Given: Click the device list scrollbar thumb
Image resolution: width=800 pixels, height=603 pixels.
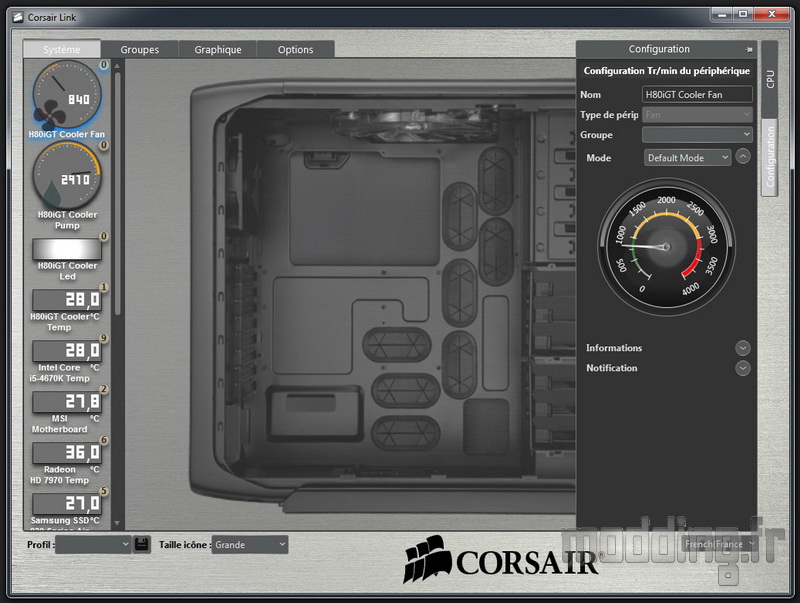Looking at the screenshot, I should coord(117,194).
